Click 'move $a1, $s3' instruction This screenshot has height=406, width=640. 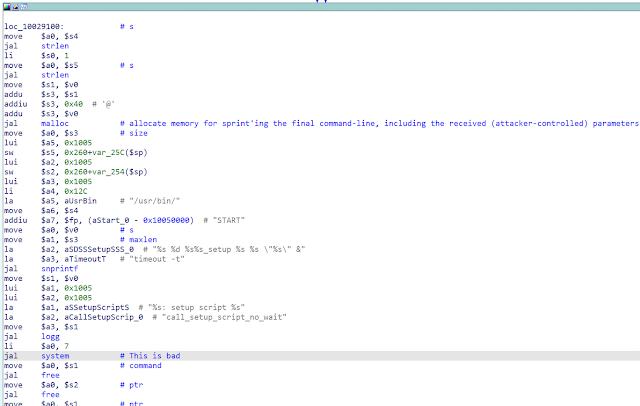41,240
